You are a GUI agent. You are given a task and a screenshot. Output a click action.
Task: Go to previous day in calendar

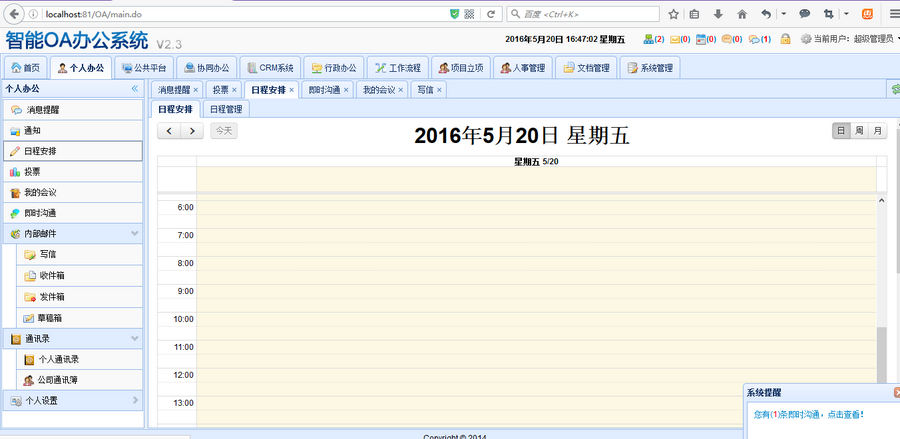coord(169,131)
